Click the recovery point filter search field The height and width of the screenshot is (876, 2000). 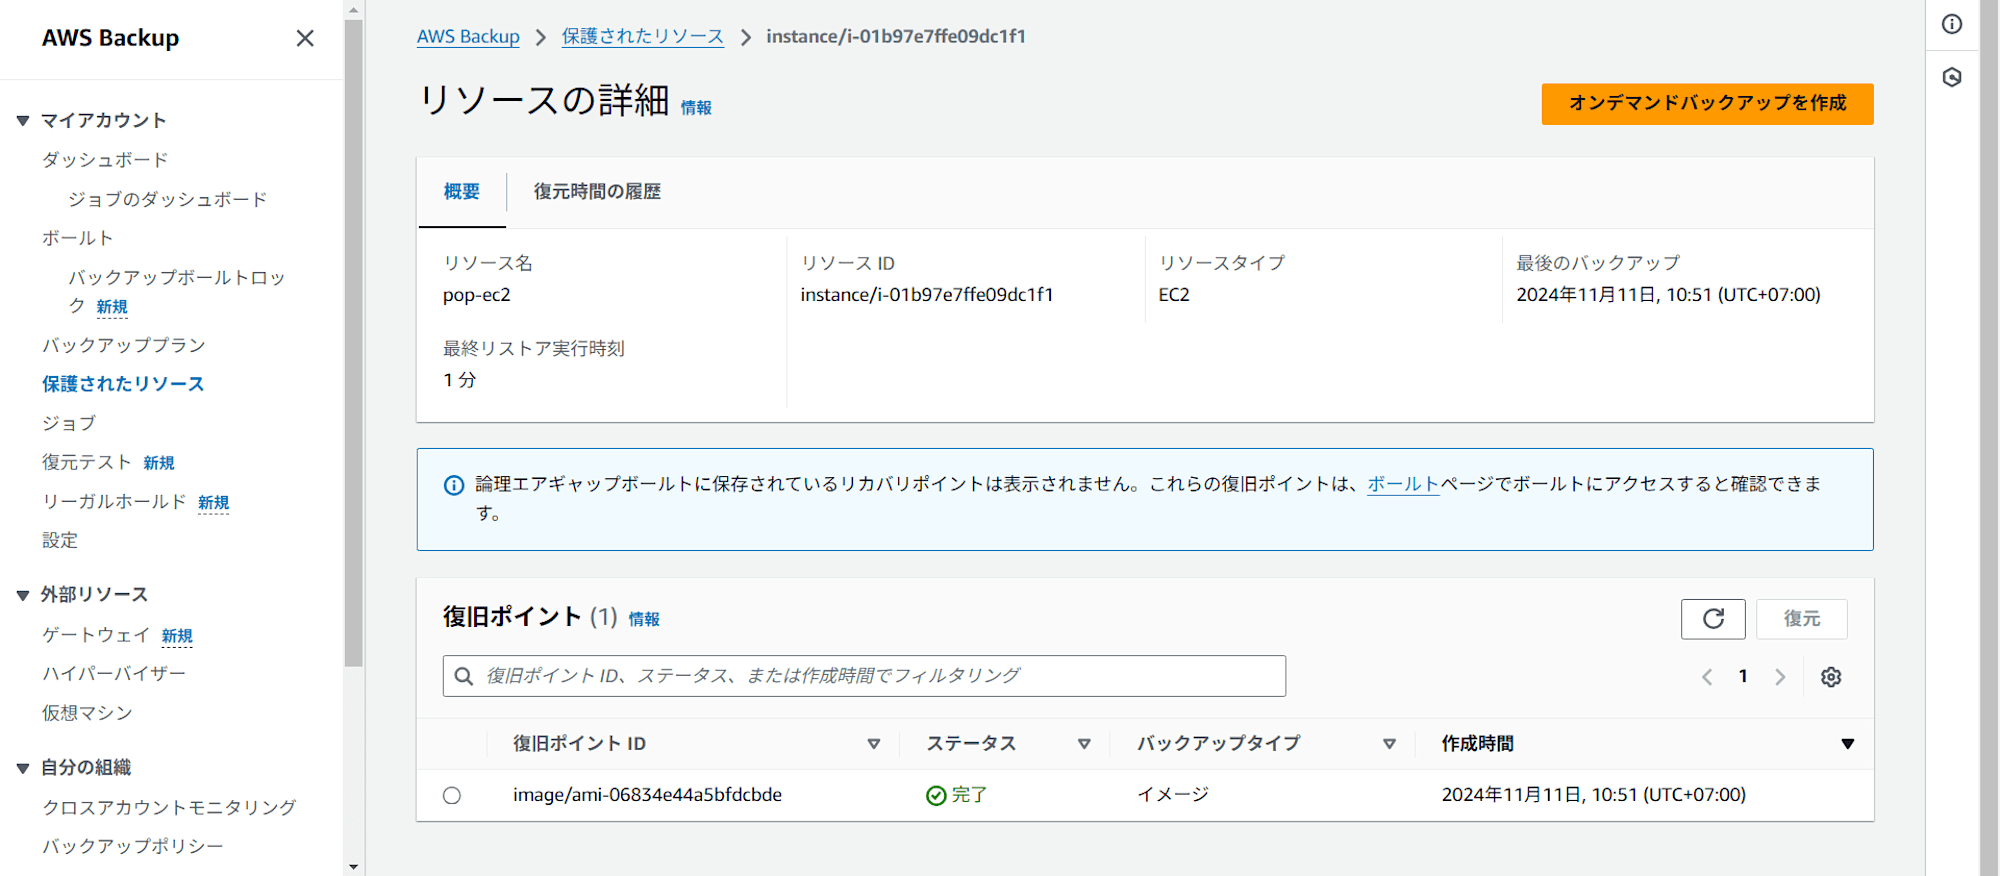[x=864, y=676]
